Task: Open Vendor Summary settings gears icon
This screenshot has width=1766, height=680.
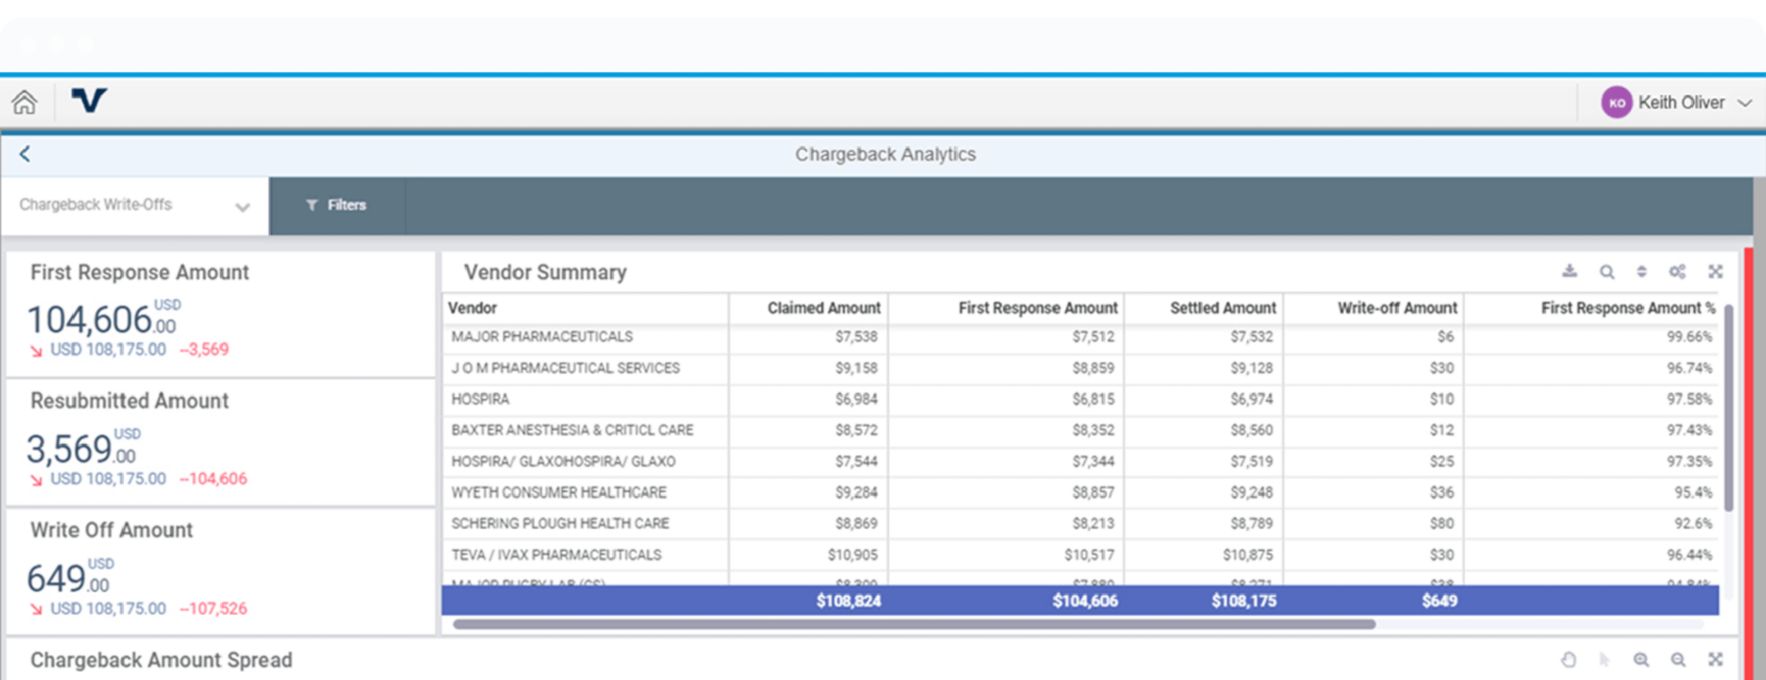Action: point(1677,272)
